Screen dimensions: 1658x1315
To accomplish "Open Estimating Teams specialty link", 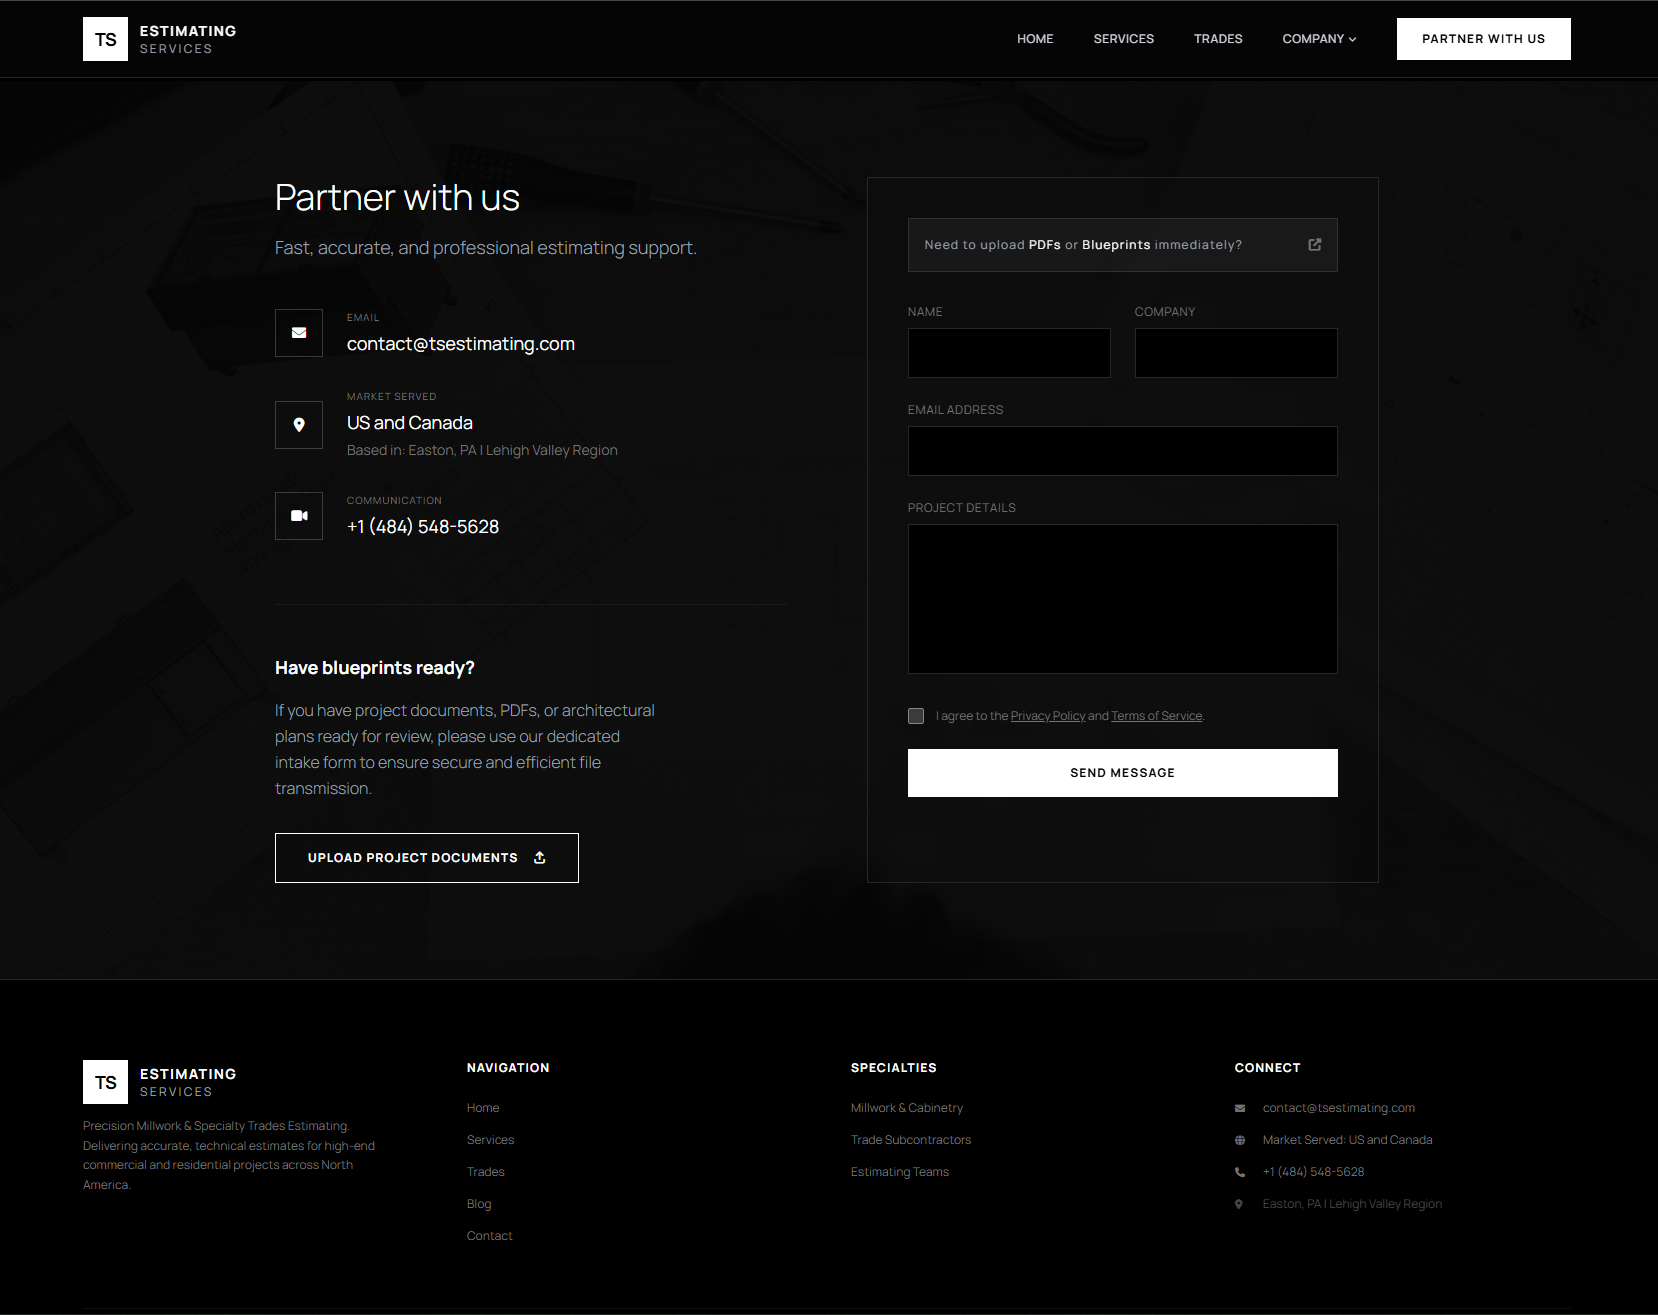I will 900,1172.
